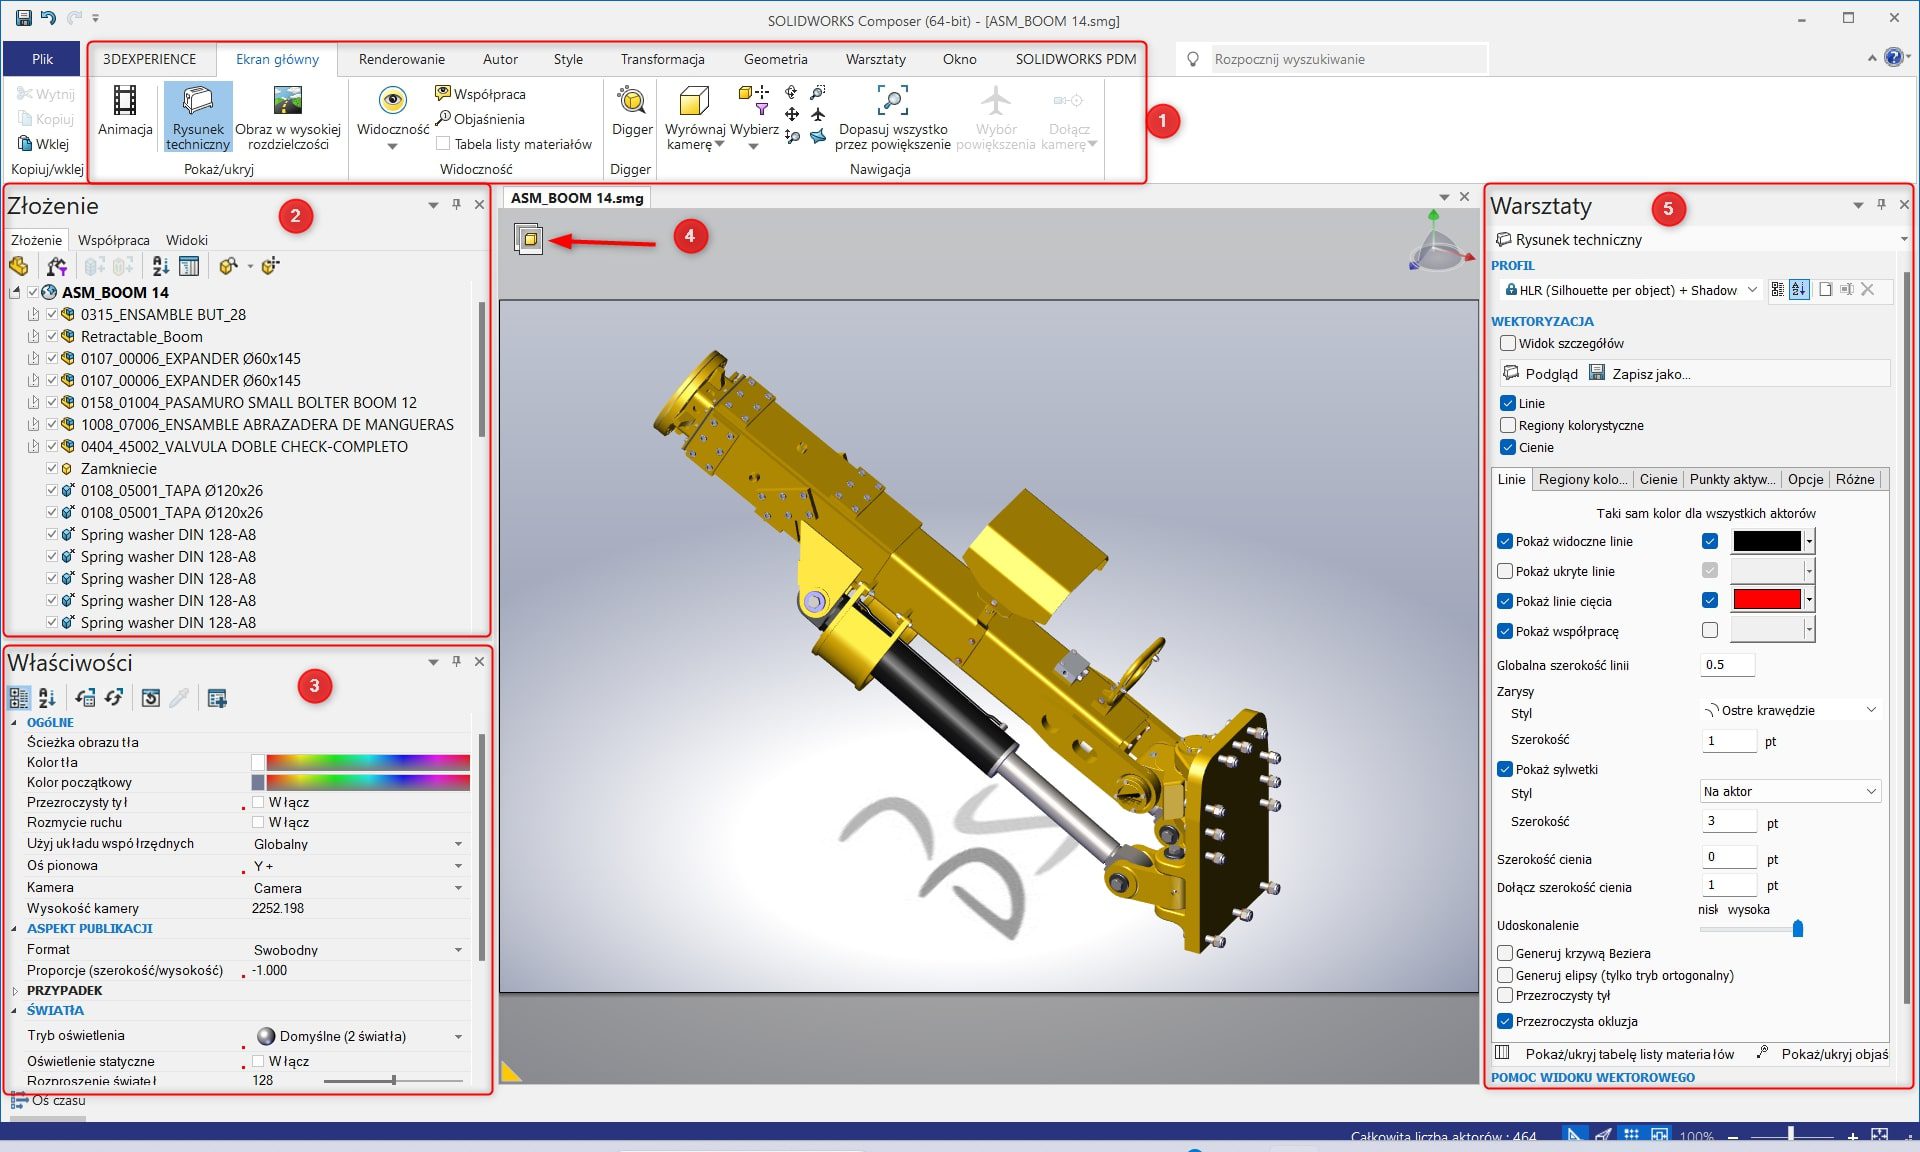This screenshot has height=1152, width=1920.
Task: Click the help question mark icon
Action: [1893, 57]
